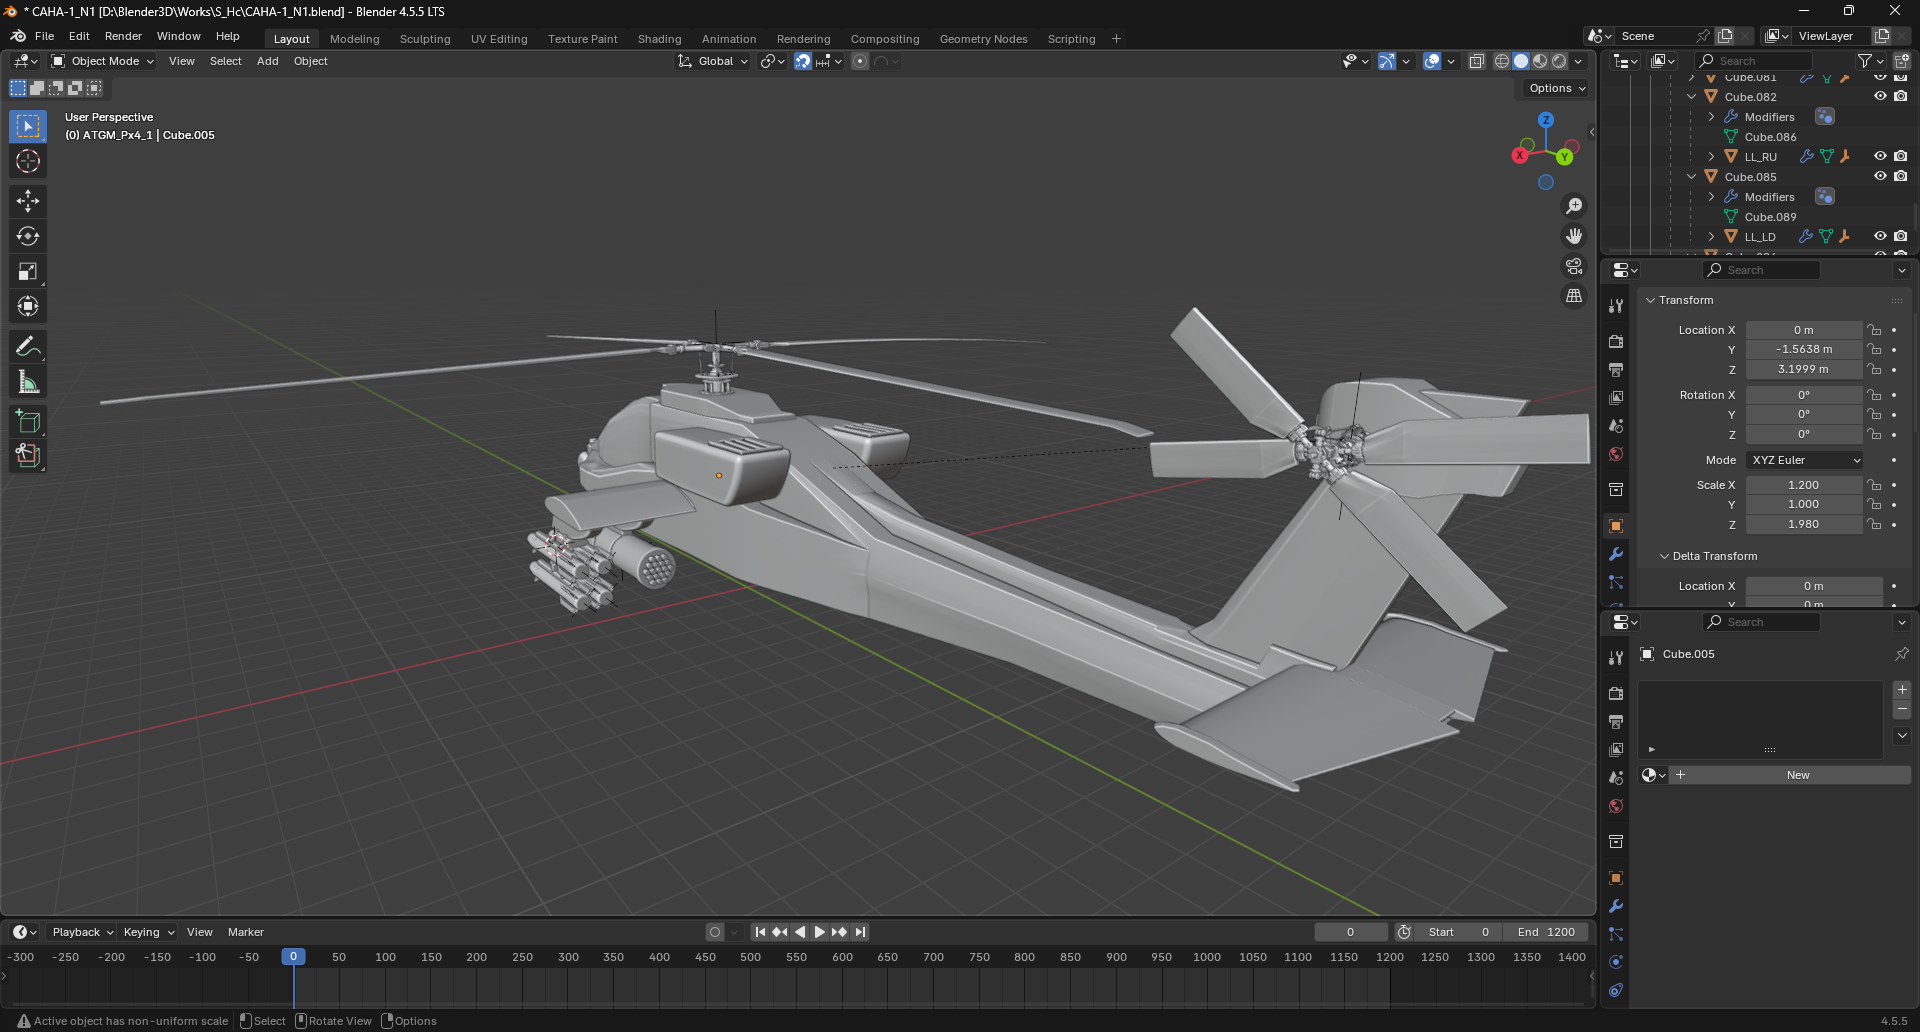Select the Annotate tool
Viewport: 1920px width, 1032px height.
[28, 347]
